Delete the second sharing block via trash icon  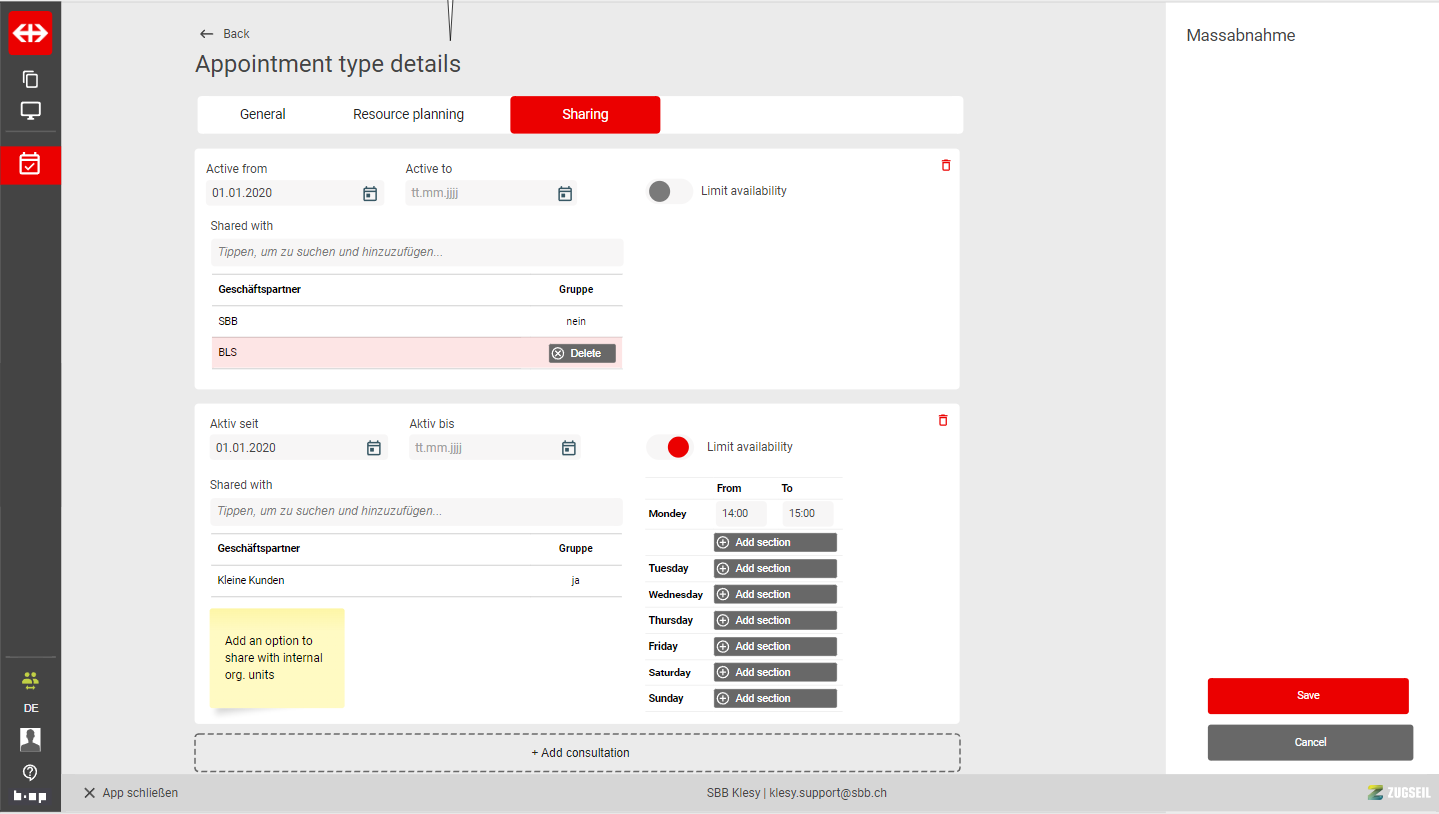[943, 421]
